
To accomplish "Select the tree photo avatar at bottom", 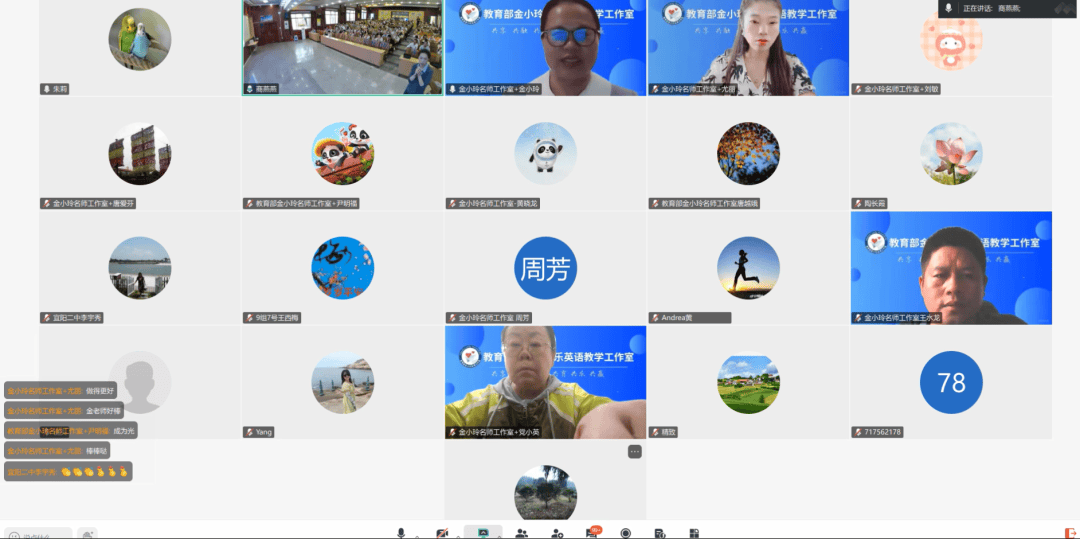I will point(546,494).
